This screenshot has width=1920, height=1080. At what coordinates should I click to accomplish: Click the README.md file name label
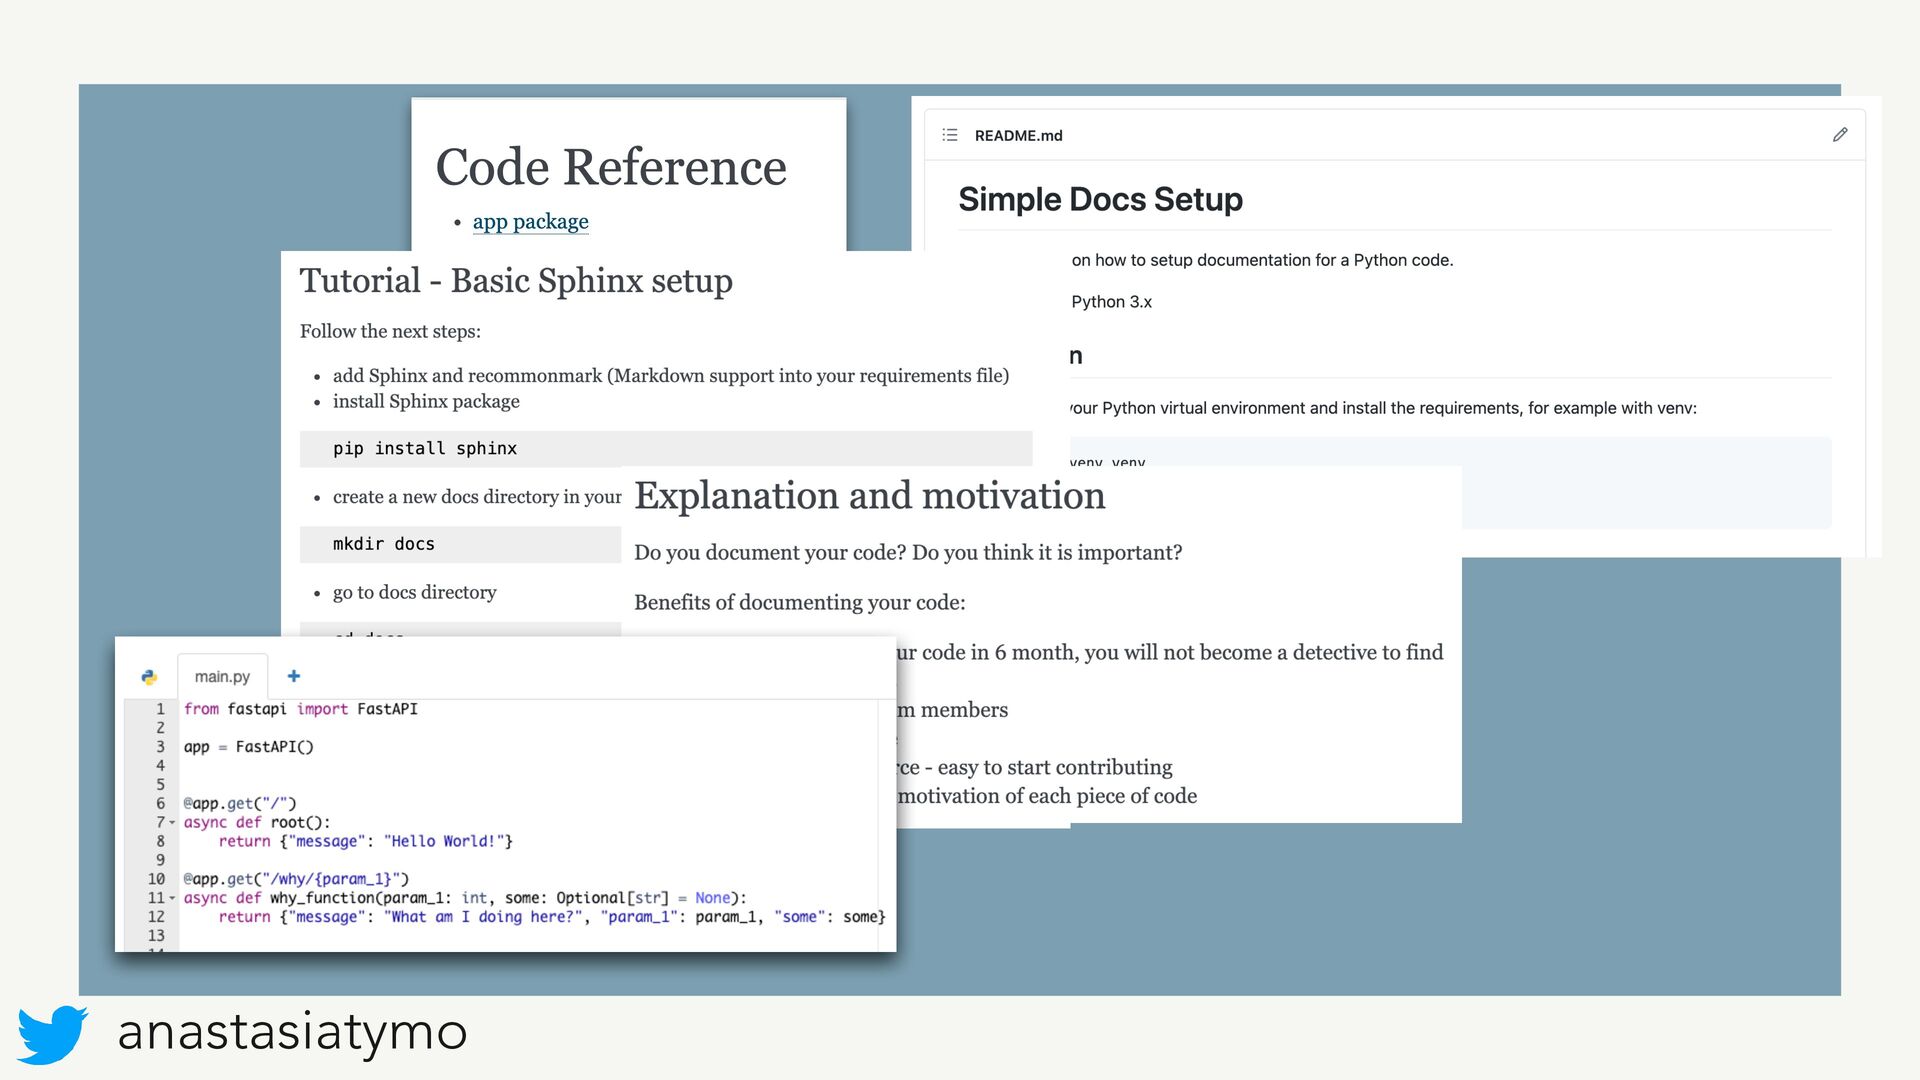click(x=1018, y=136)
